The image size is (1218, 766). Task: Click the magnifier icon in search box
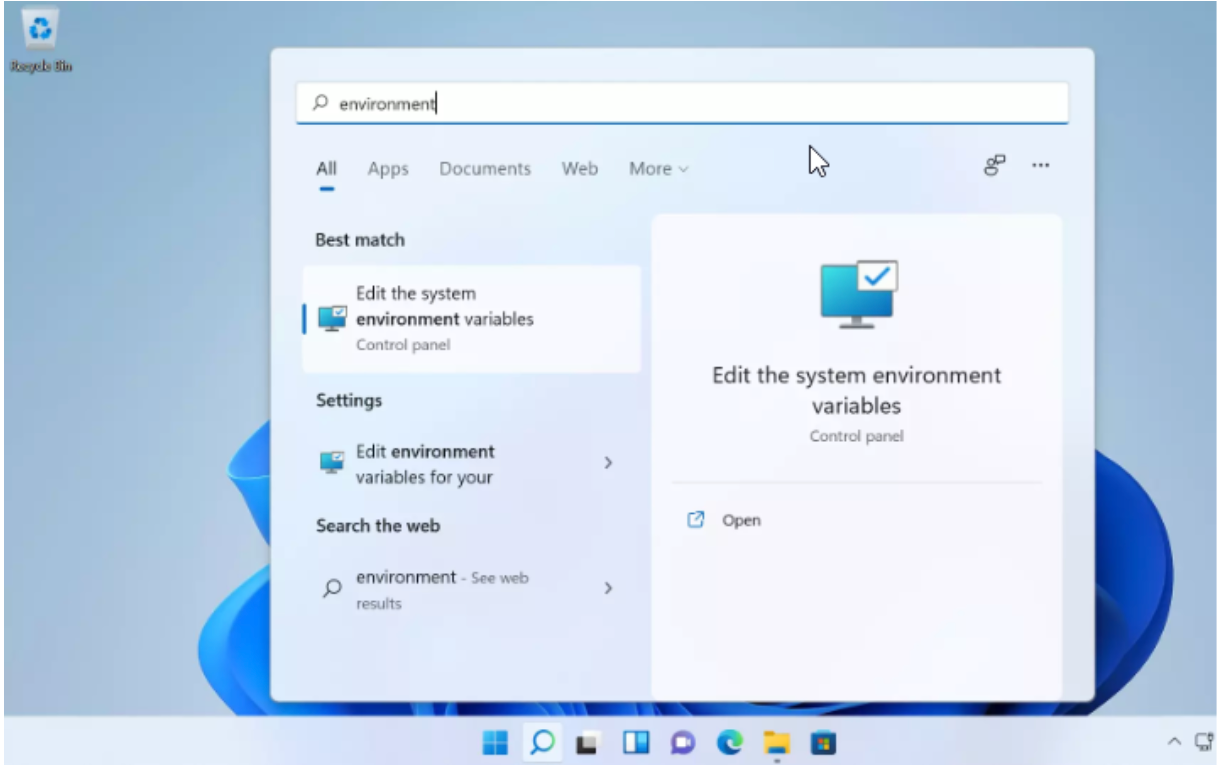click(321, 103)
